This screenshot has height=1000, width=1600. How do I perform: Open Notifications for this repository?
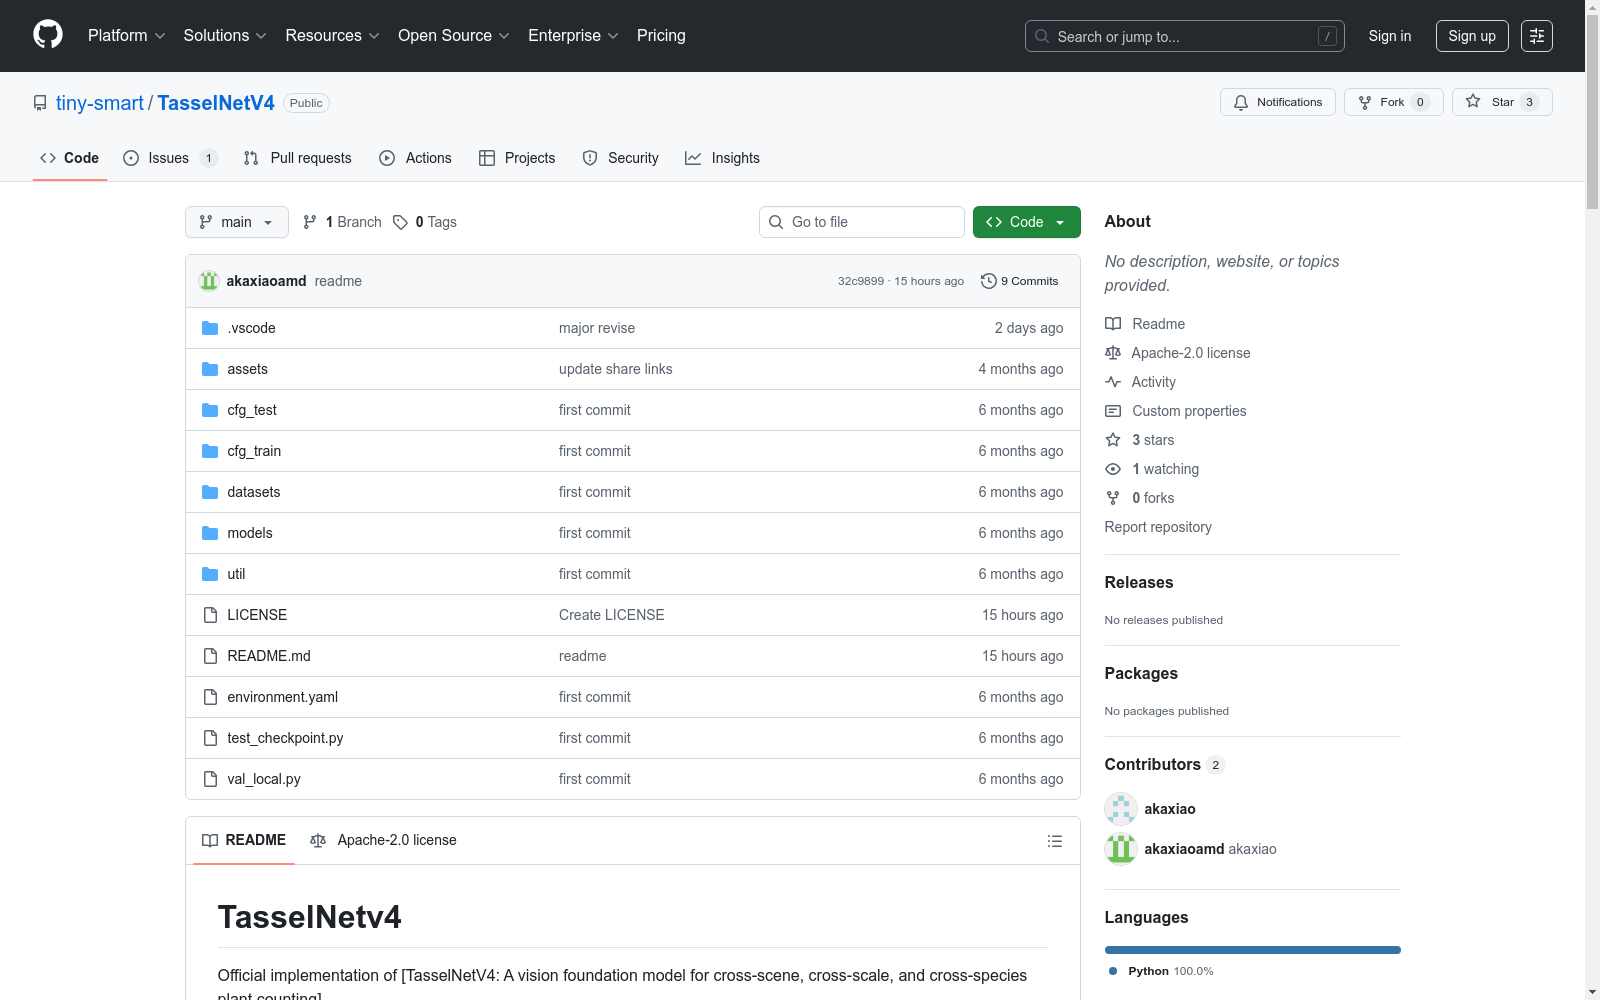pos(1278,102)
